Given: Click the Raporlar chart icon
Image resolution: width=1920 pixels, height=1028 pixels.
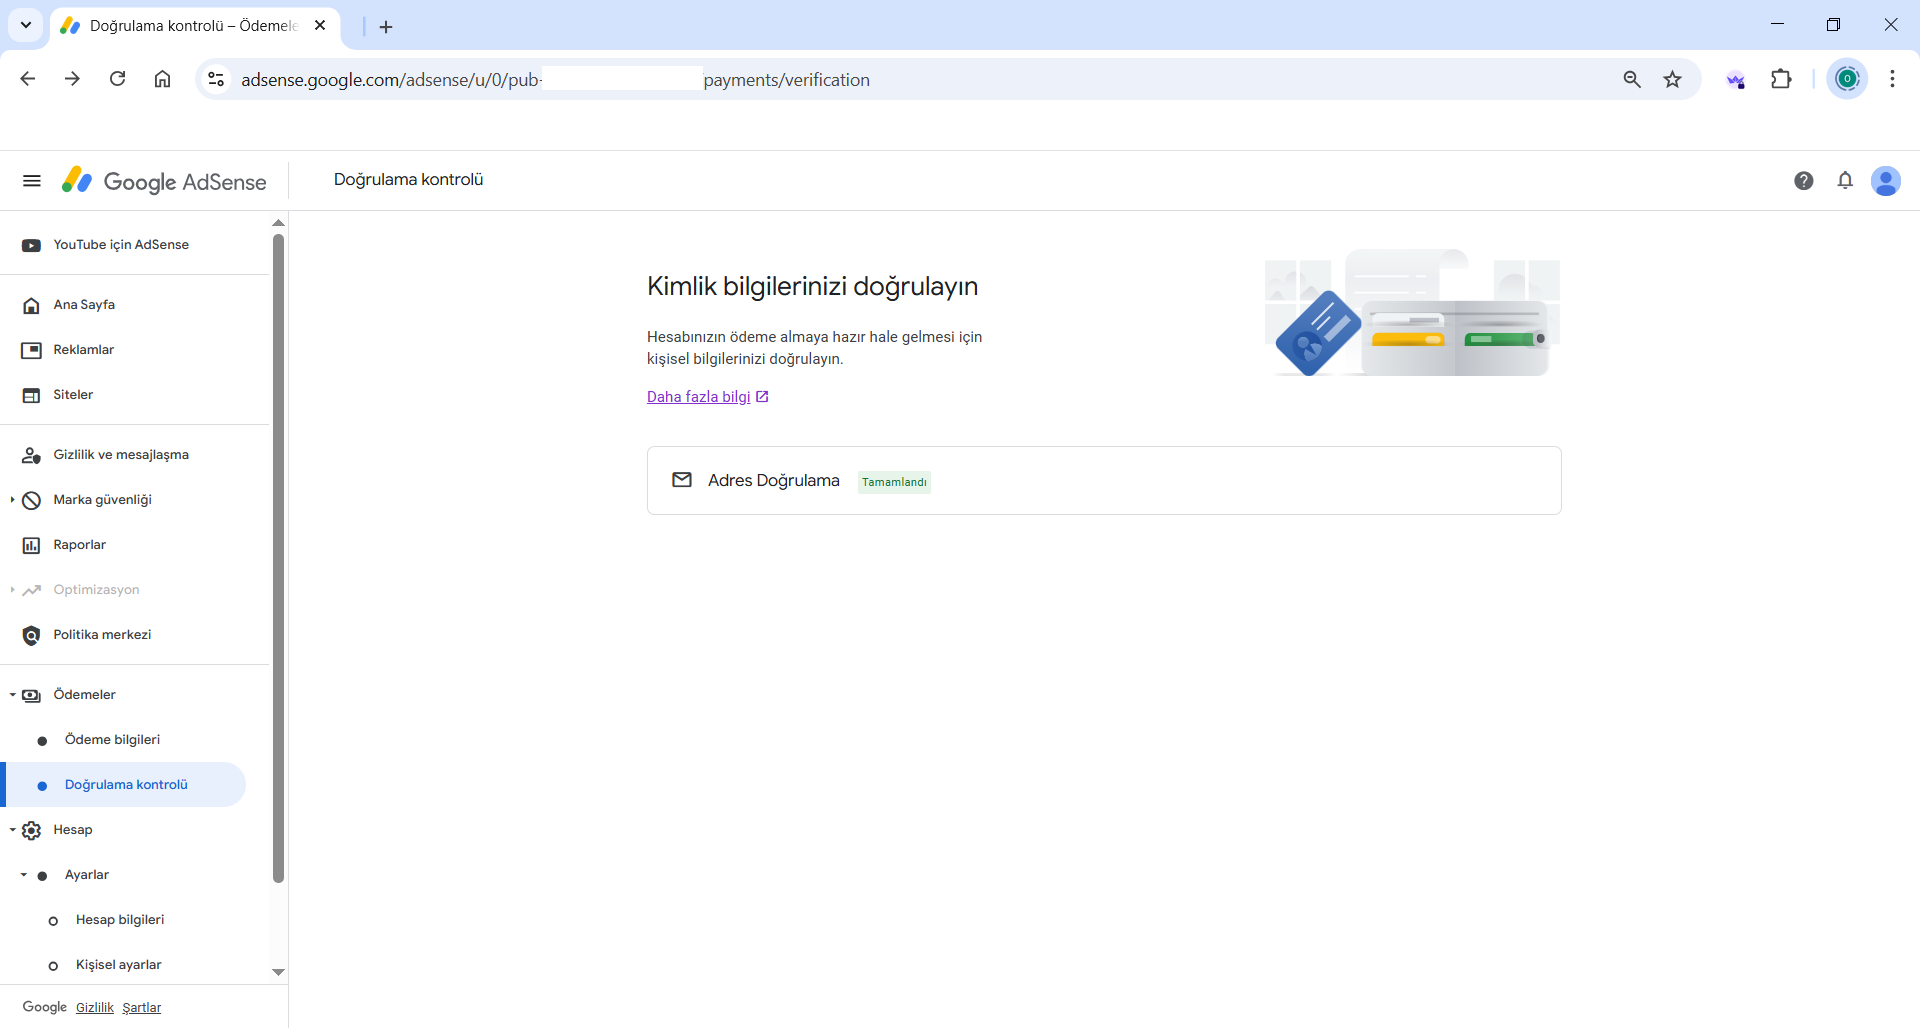Looking at the screenshot, I should click(x=31, y=545).
